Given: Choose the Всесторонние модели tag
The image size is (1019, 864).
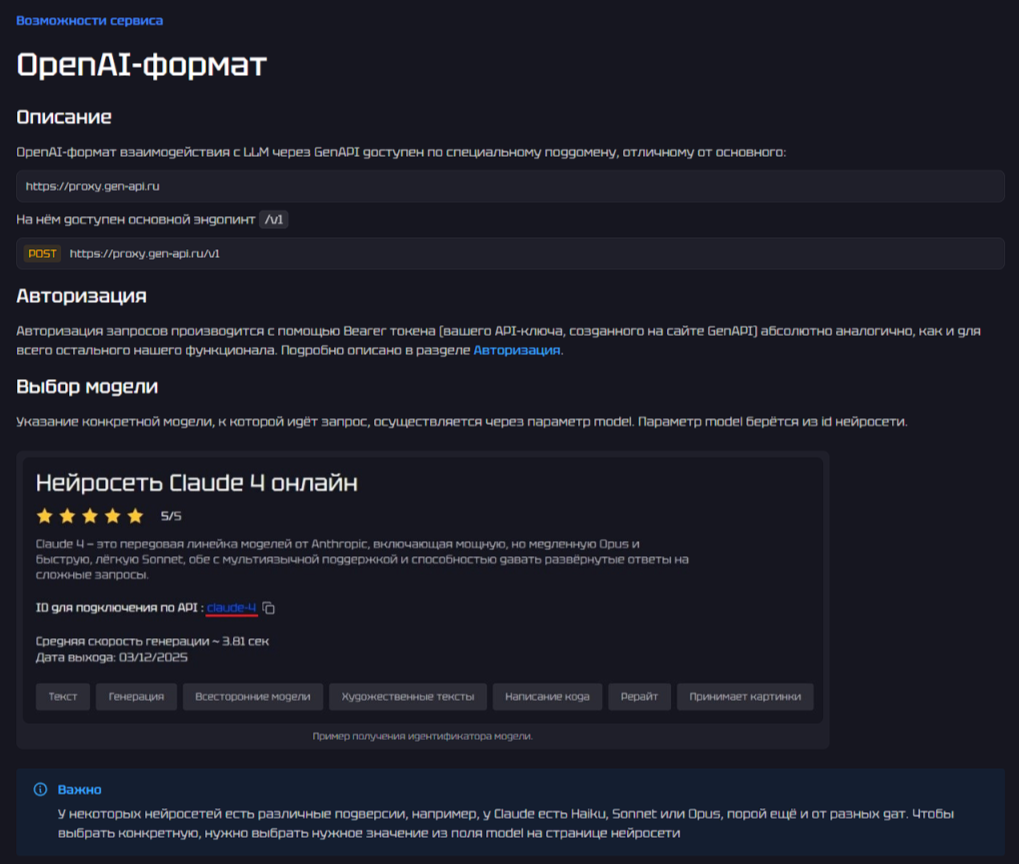Looking at the screenshot, I should click(253, 697).
